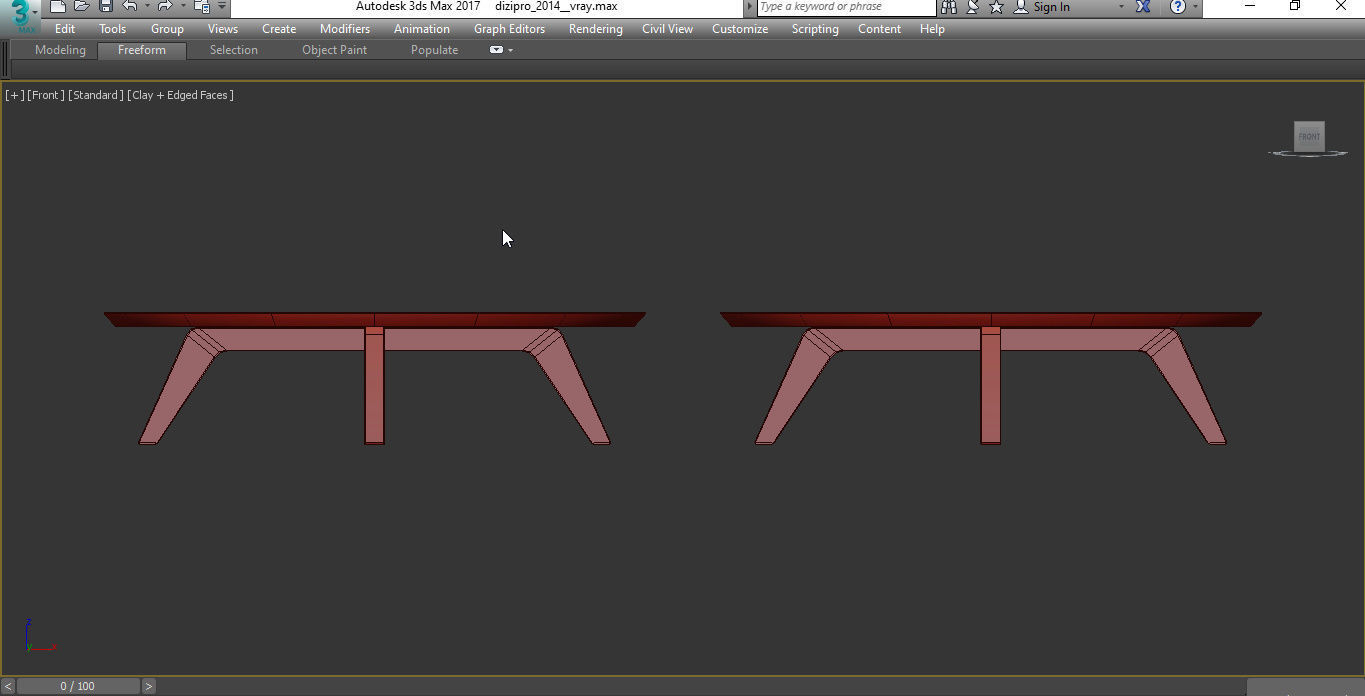Click the binoculars search icon
The height and width of the screenshot is (696, 1365).
tap(949, 7)
